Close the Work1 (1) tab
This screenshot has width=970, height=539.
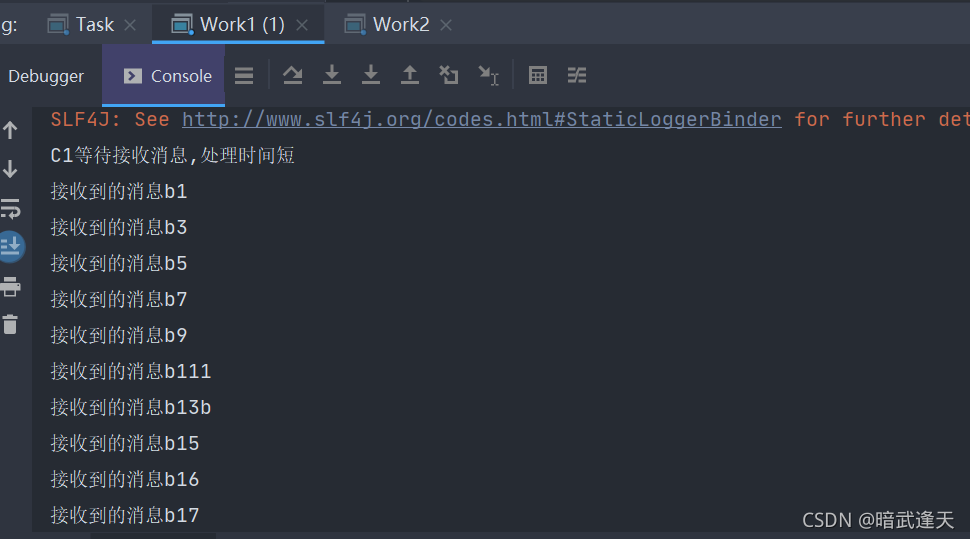click(x=302, y=25)
